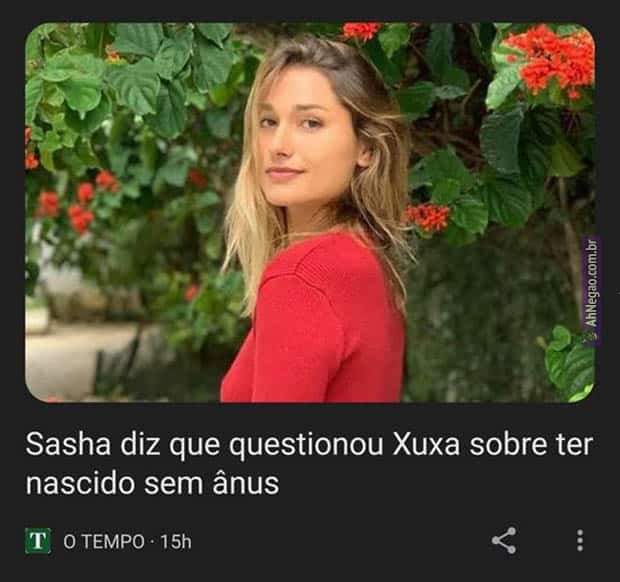620x582 pixels.
Task: Tap the share icon below the headline
Action: pyautogui.click(x=504, y=540)
